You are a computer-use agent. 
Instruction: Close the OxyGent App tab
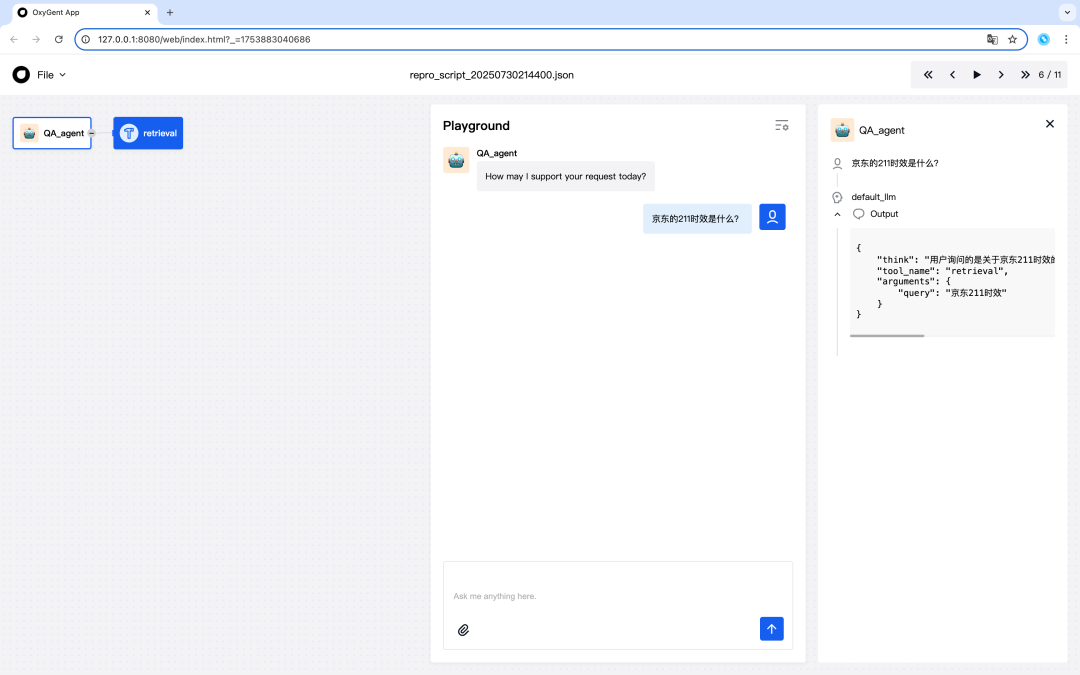[x=147, y=12]
